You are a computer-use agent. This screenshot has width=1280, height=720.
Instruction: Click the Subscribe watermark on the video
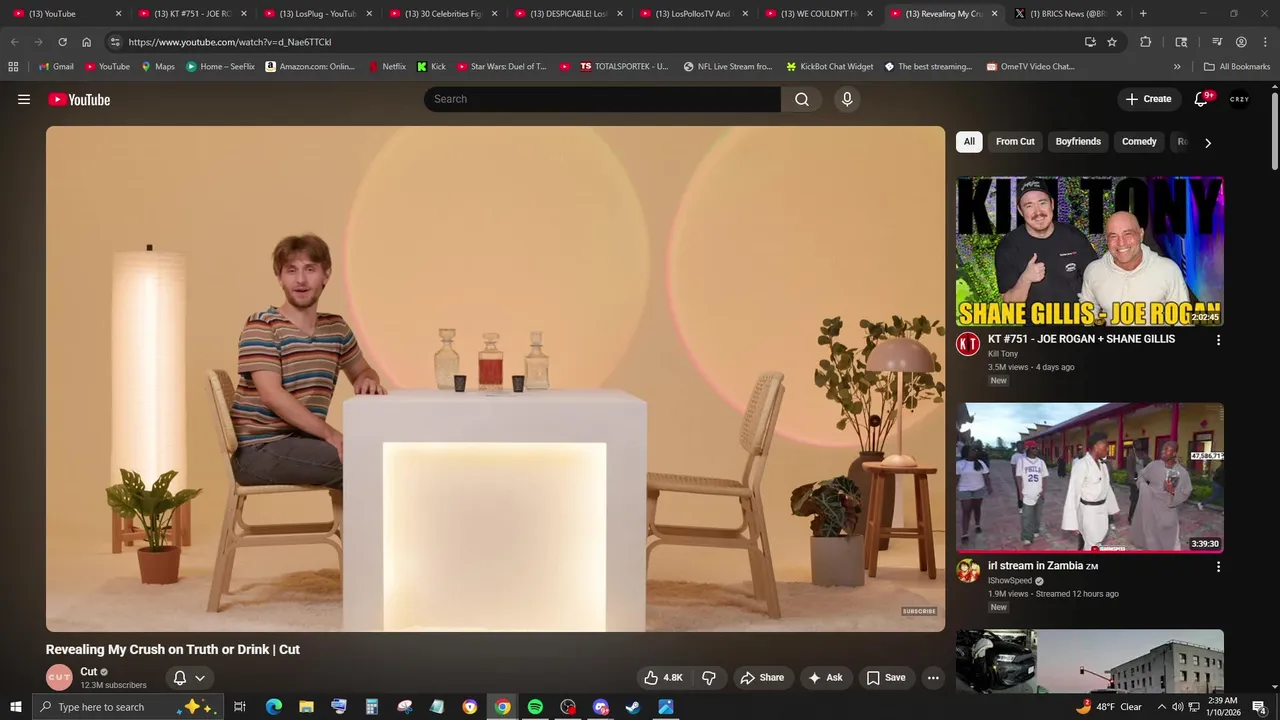(919, 611)
